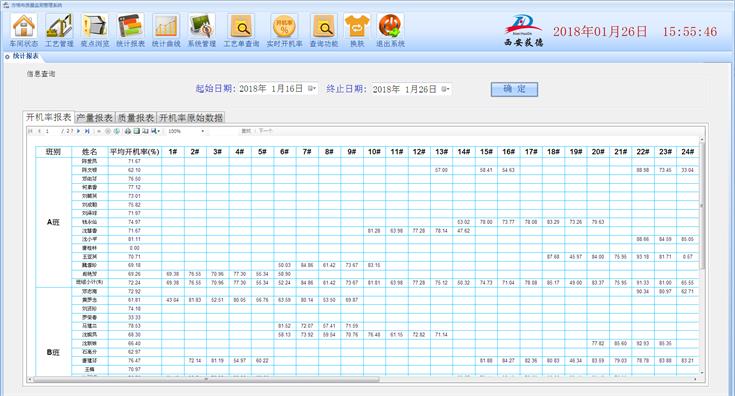Click the 2018年01月26日 date display
This screenshot has width=735, height=396.
600,32
